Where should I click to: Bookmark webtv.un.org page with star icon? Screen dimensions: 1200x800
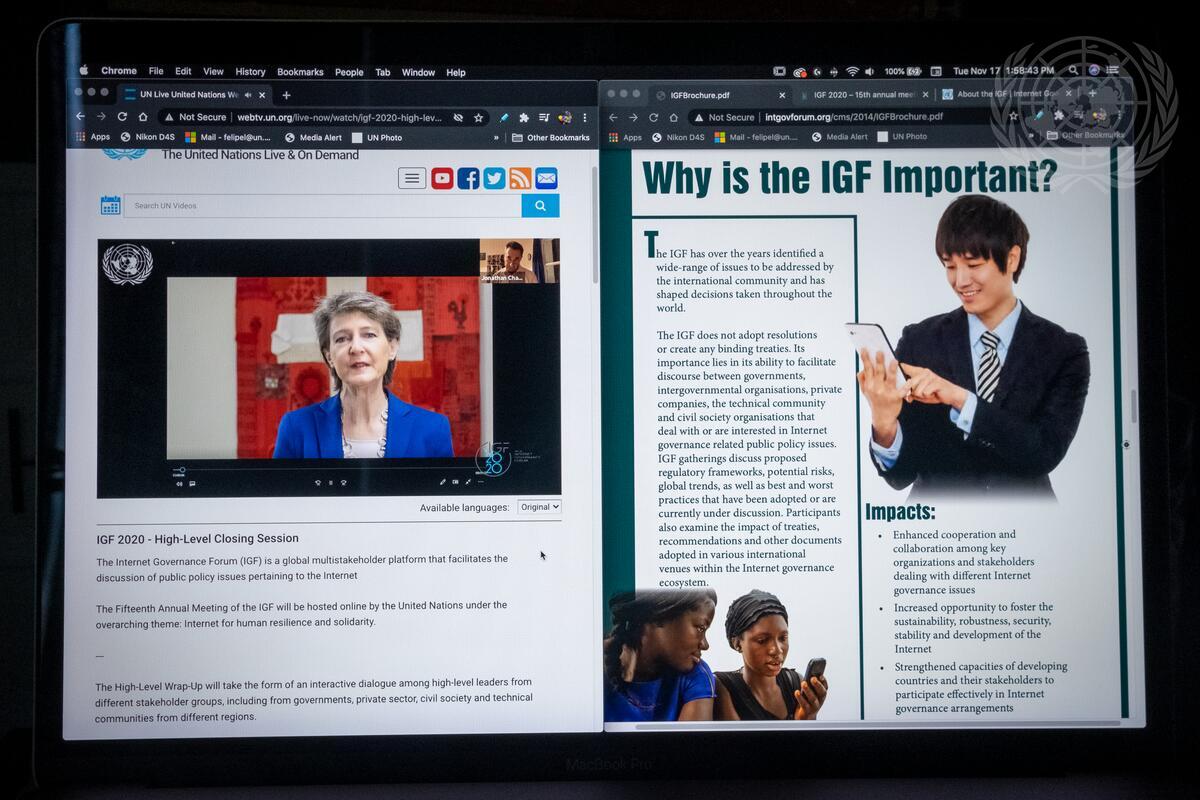click(x=479, y=117)
